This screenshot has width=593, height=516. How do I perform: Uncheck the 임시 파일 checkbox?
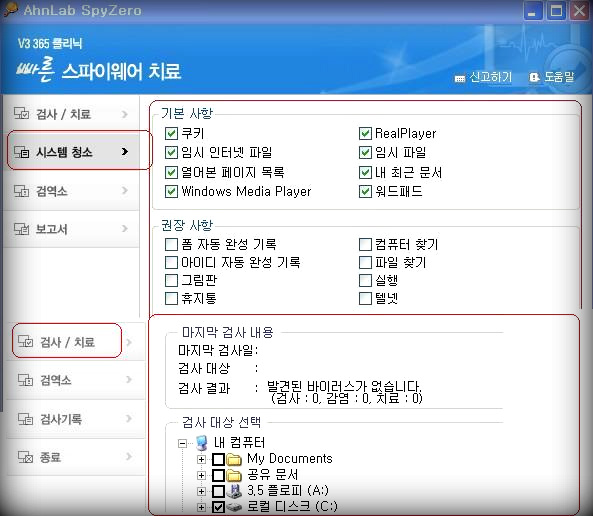(365, 152)
